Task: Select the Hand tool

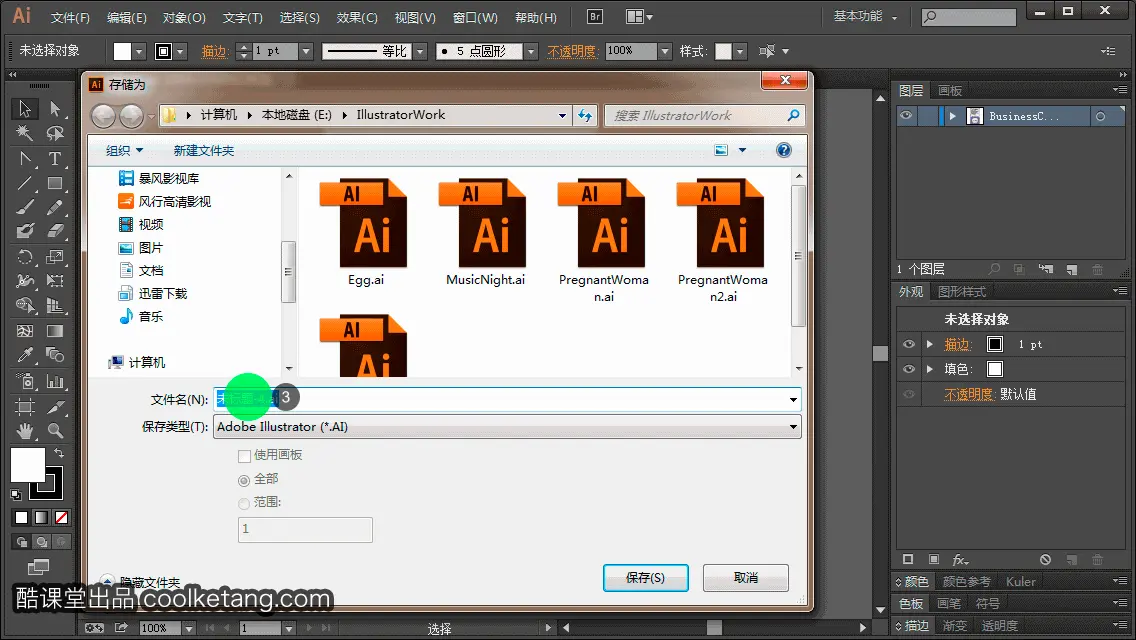Action: click(25, 431)
